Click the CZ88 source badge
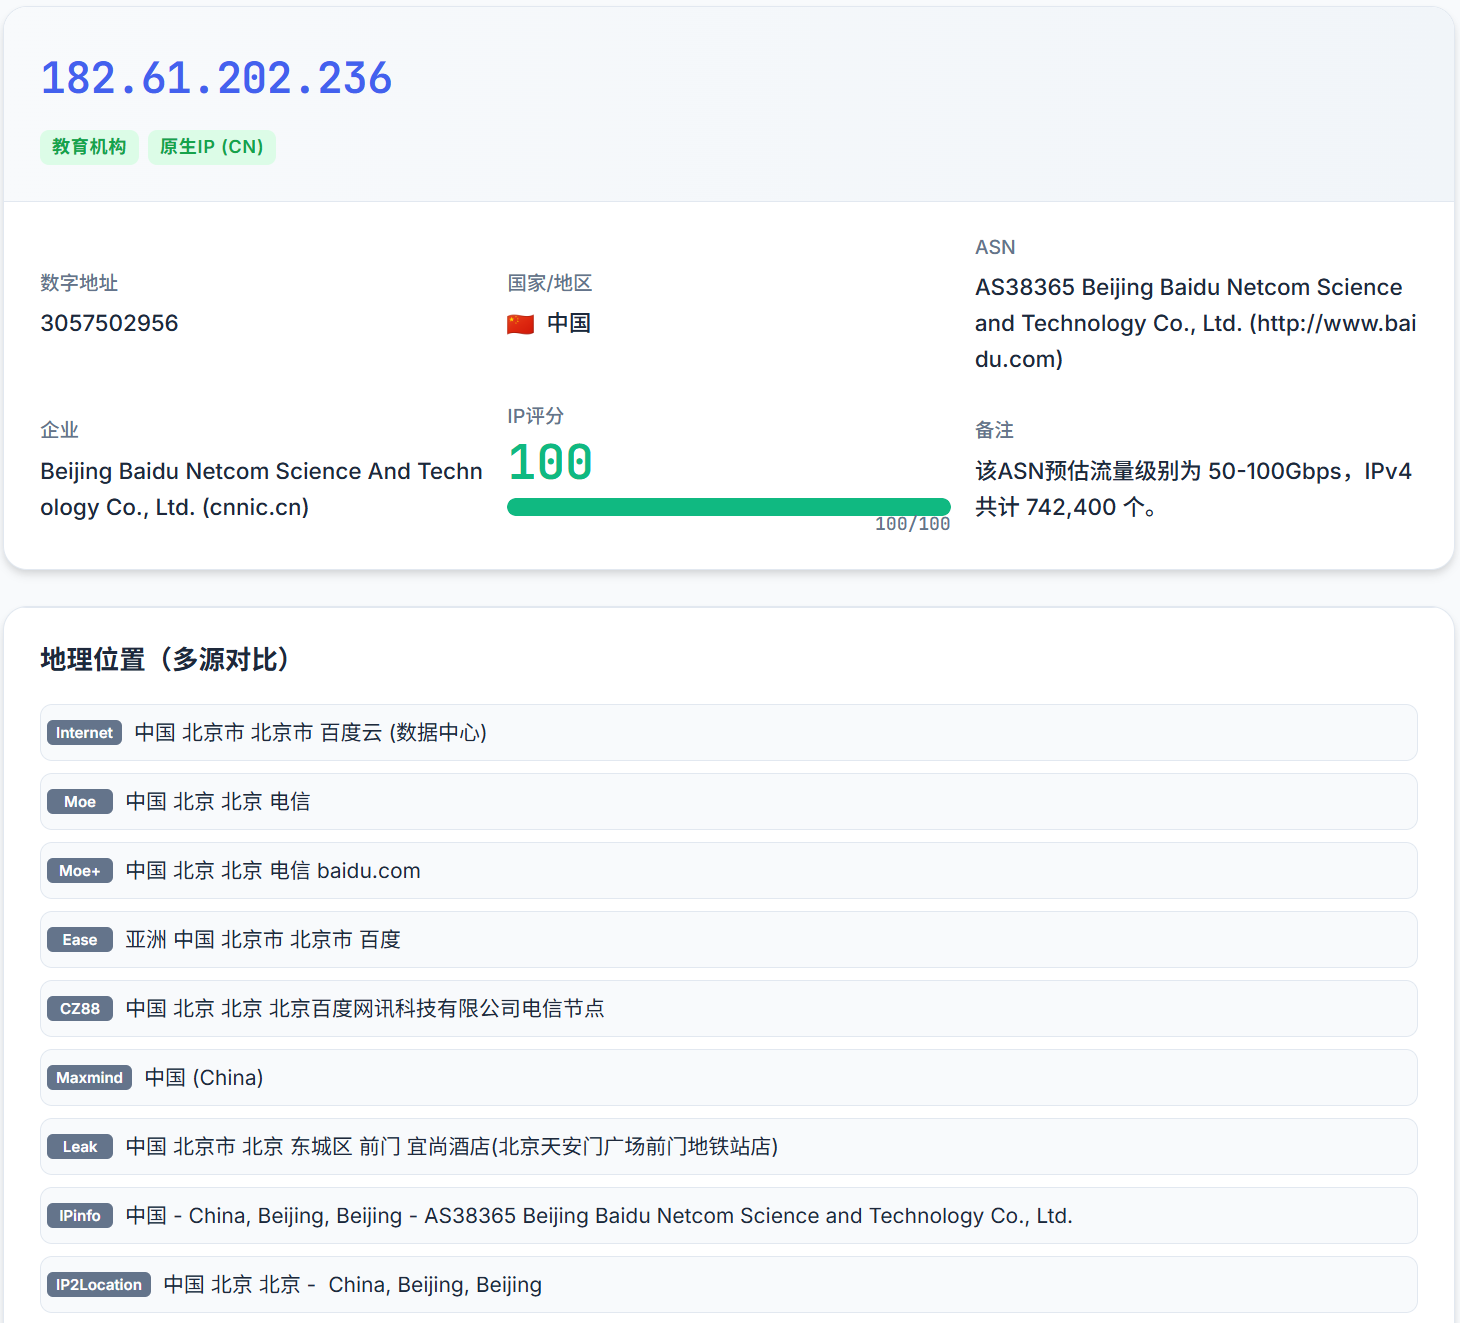Image resolution: width=1460 pixels, height=1323 pixels. pyautogui.click(x=80, y=1009)
